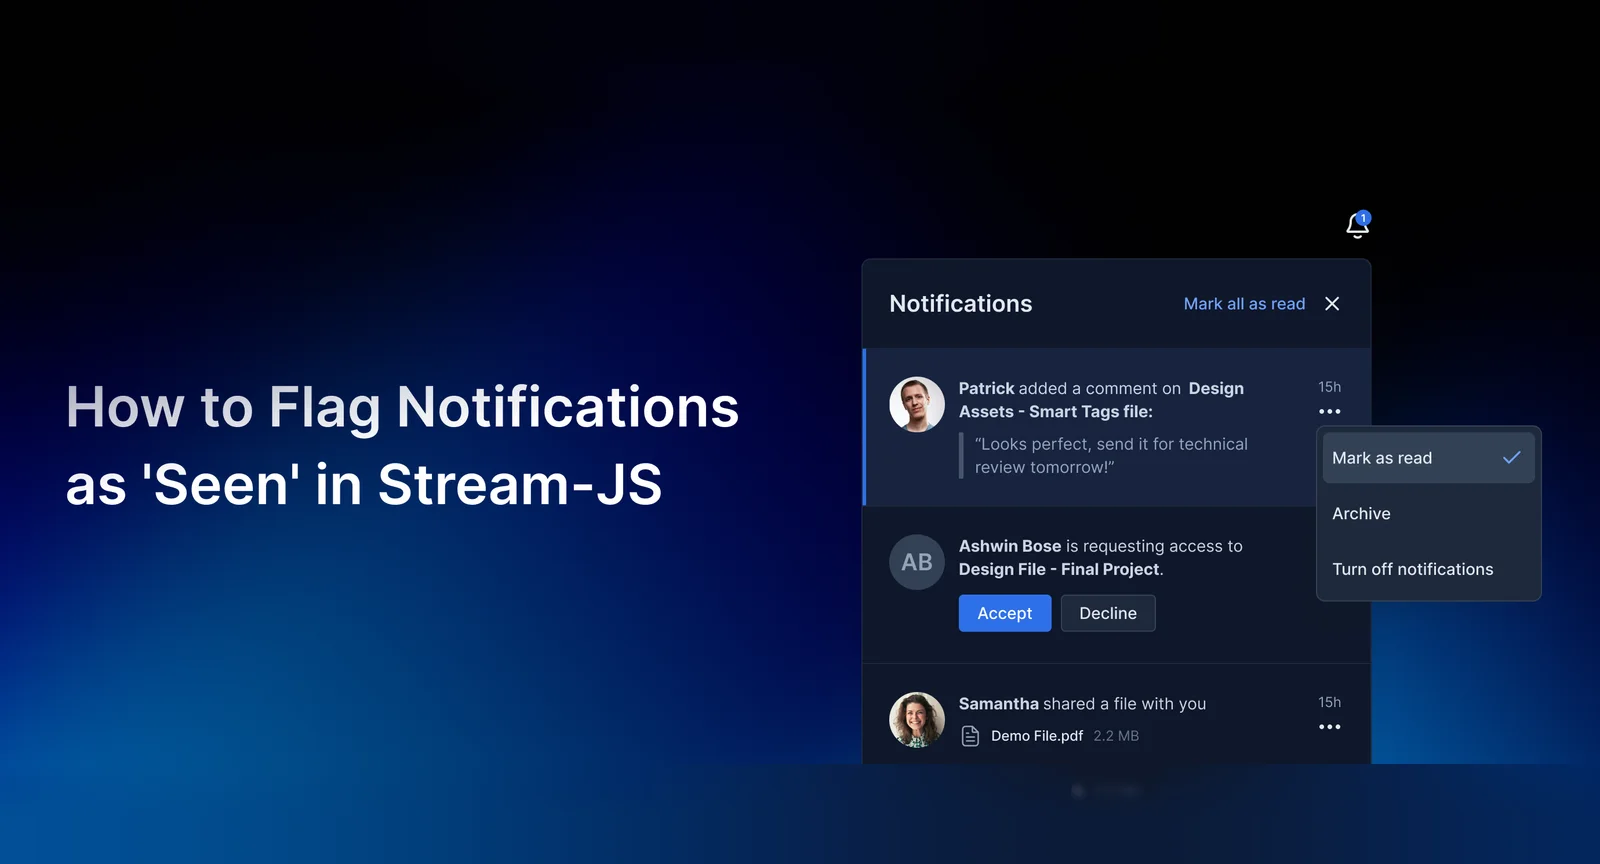Image resolution: width=1600 pixels, height=864 pixels.
Task: Select 'Mark as read' menu entry
Action: (1428, 458)
